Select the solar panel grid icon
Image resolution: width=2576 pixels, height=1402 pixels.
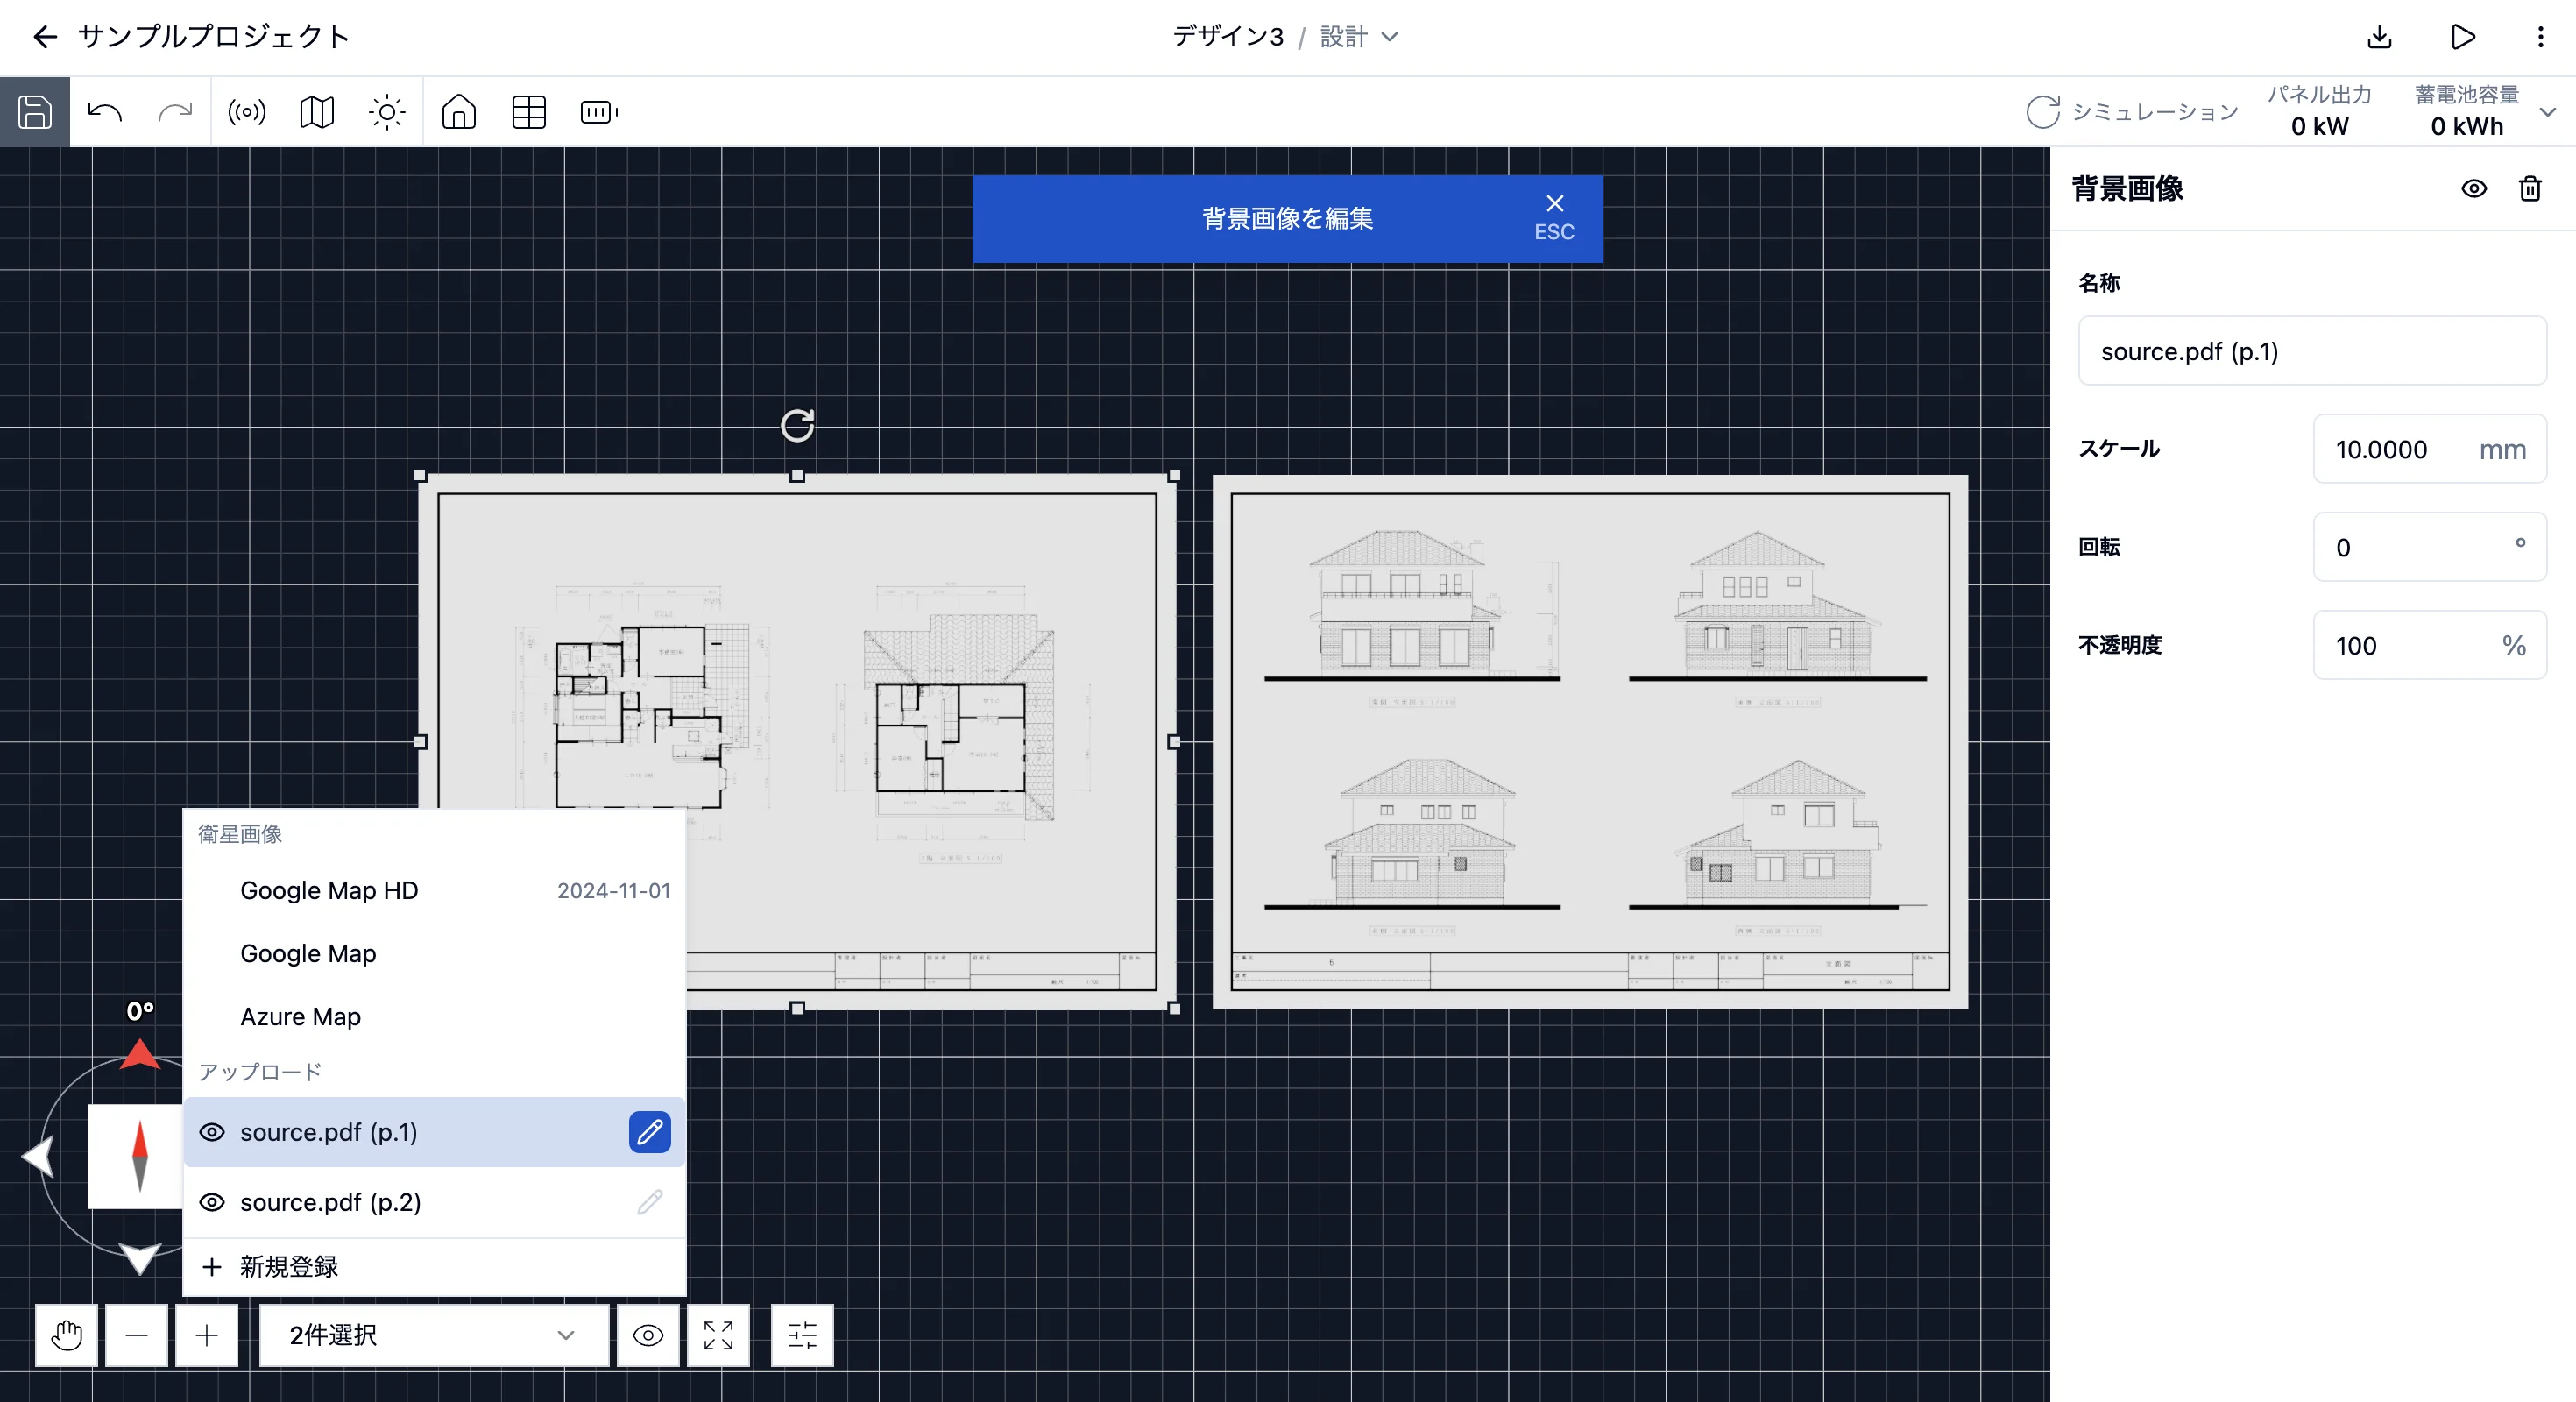click(x=529, y=112)
